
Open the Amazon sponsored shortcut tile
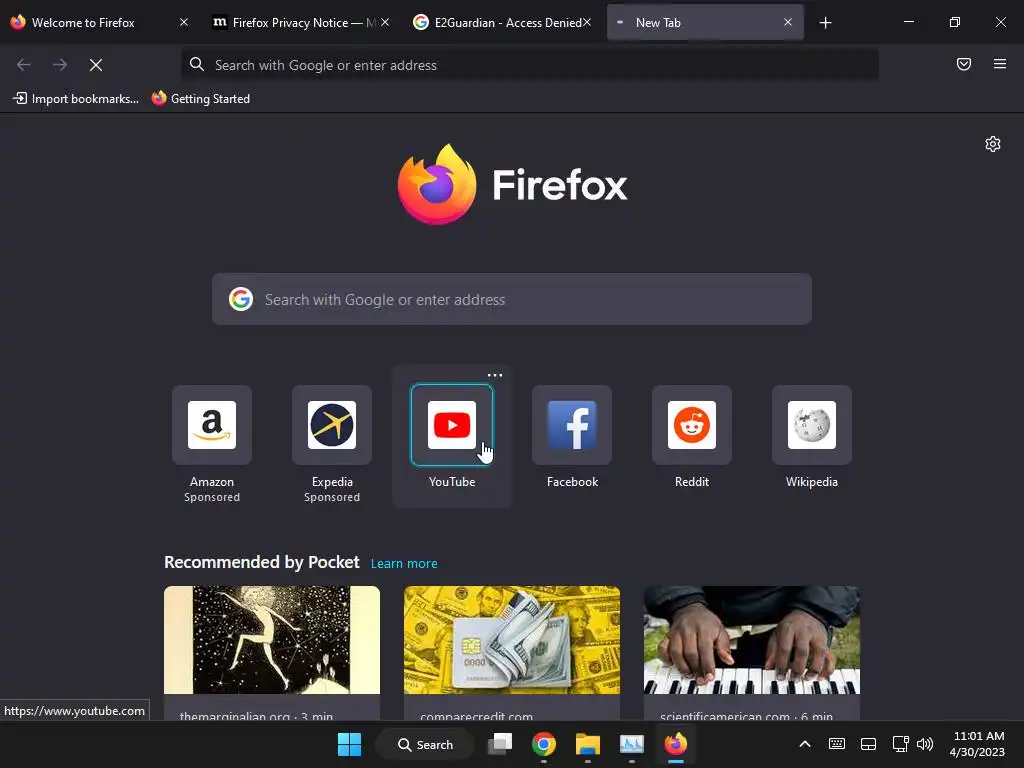[212, 424]
